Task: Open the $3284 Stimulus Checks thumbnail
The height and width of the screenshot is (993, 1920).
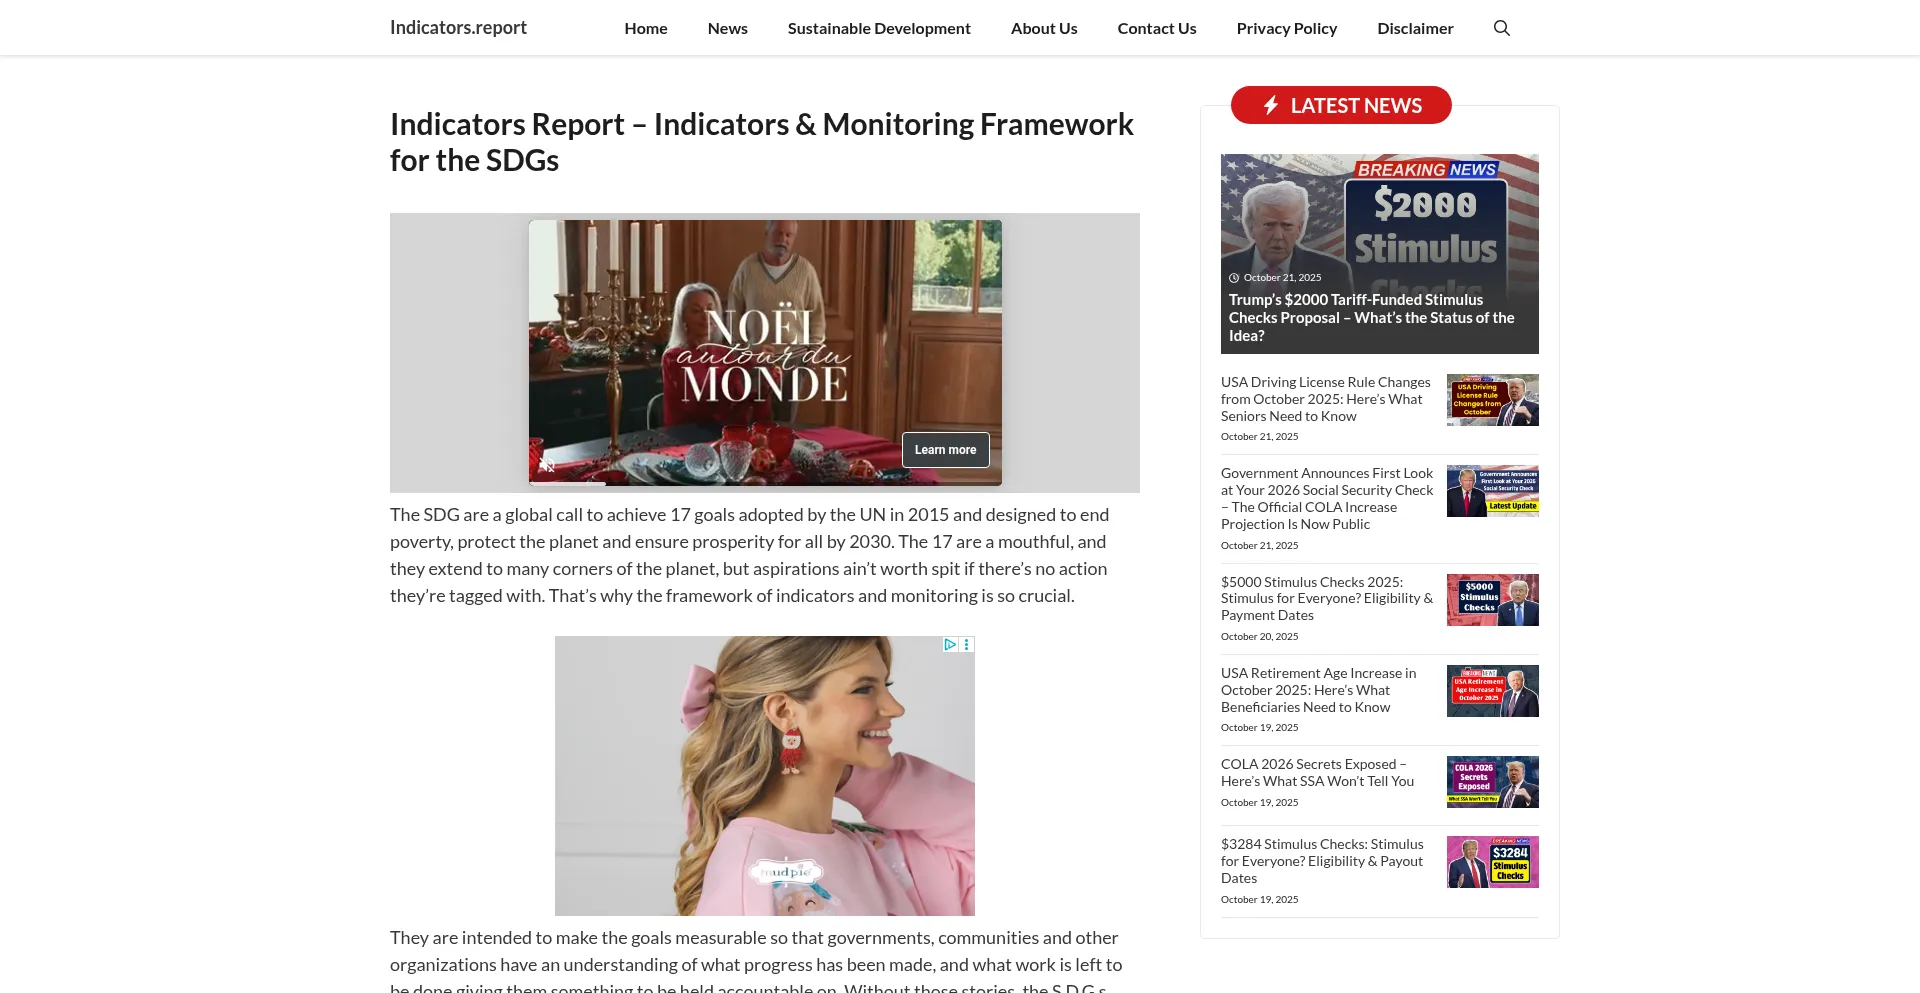Action: click(1492, 862)
